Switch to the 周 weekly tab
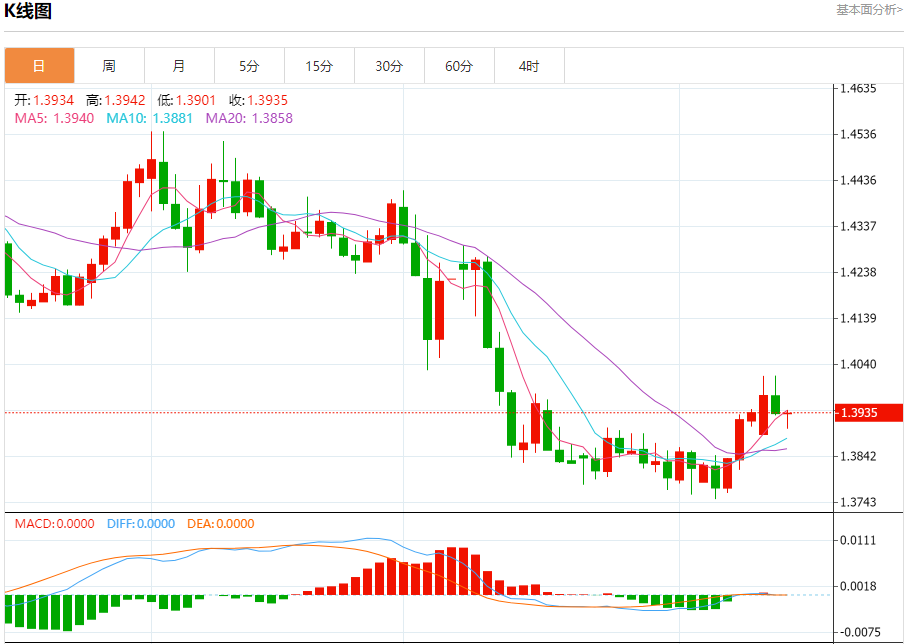 click(x=109, y=66)
